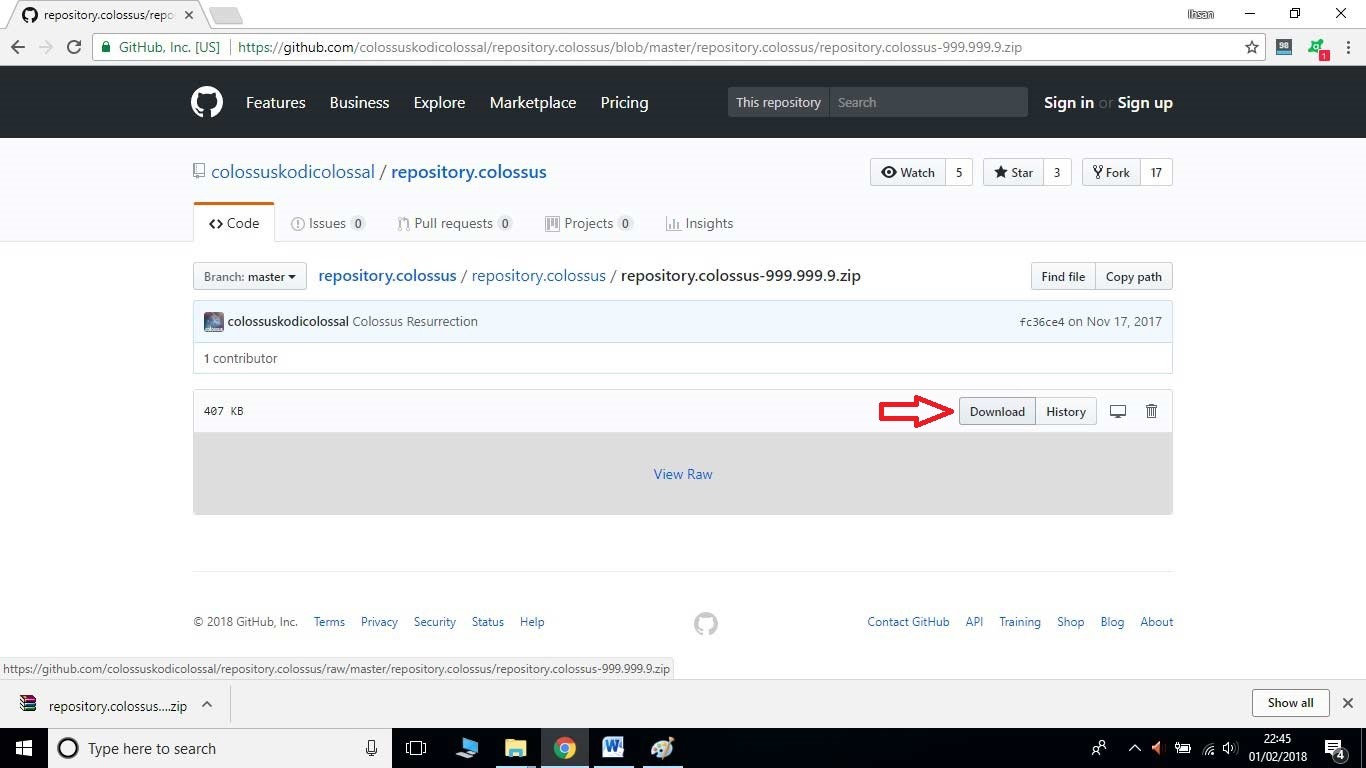This screenshot has width=1366, height=768.
Task: Open file in GitHub Desktop icon
Action: [x=1118, y=411]
